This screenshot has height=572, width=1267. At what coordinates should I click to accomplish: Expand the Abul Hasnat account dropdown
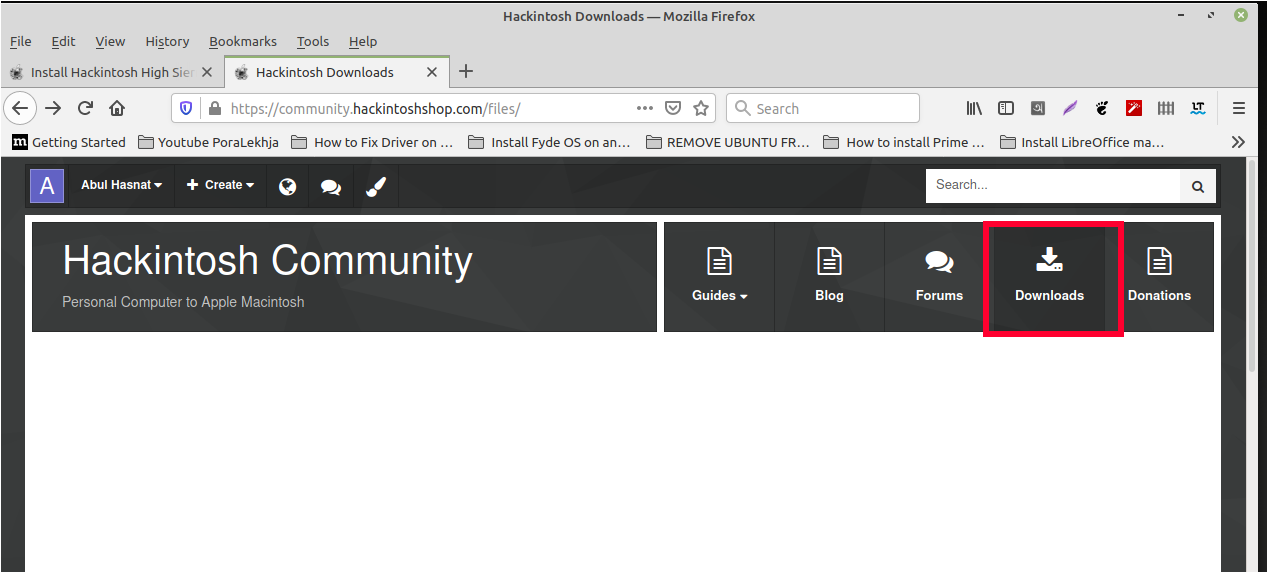[x=121, y=185]
